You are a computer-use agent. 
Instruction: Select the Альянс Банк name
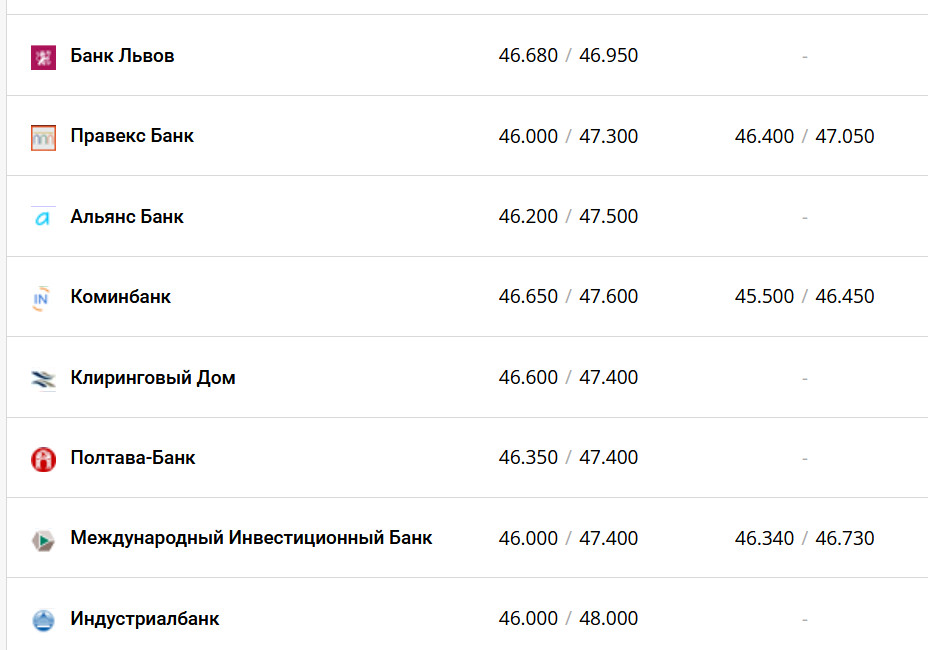click(127, 217)
